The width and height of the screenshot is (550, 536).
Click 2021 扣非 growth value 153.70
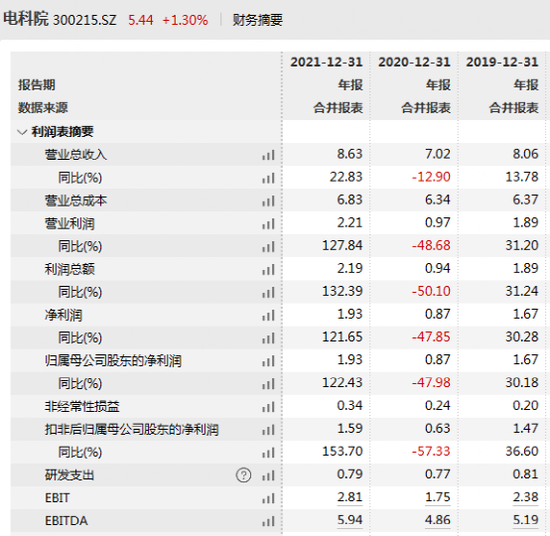[342, 451]
